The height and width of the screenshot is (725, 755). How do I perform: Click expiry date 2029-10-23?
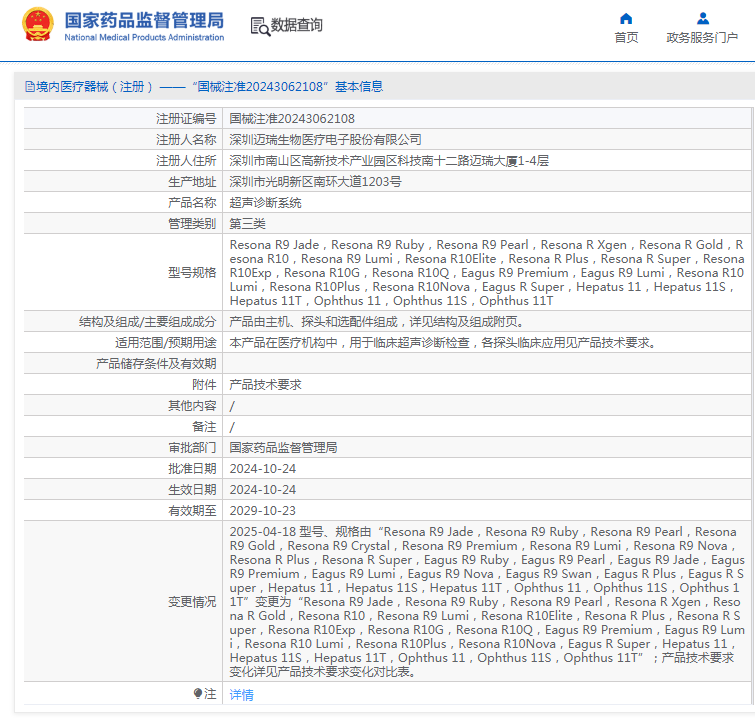(x=262, y=511)
